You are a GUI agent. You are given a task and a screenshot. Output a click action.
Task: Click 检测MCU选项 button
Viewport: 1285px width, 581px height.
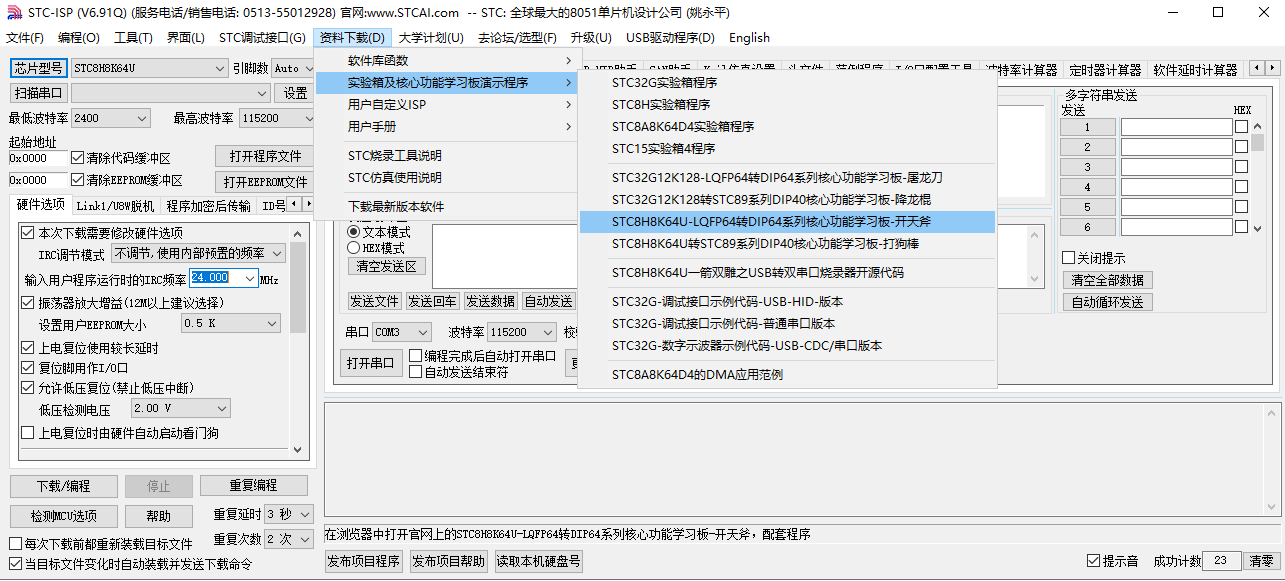[64, 516]
